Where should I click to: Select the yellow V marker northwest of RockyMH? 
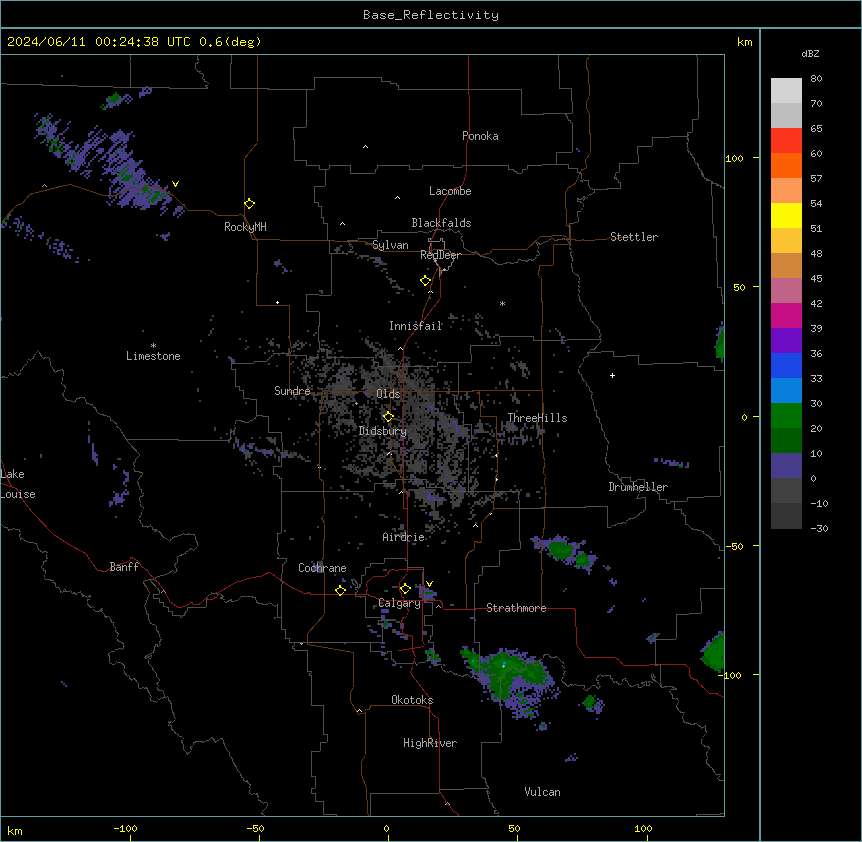pos(175,184)
